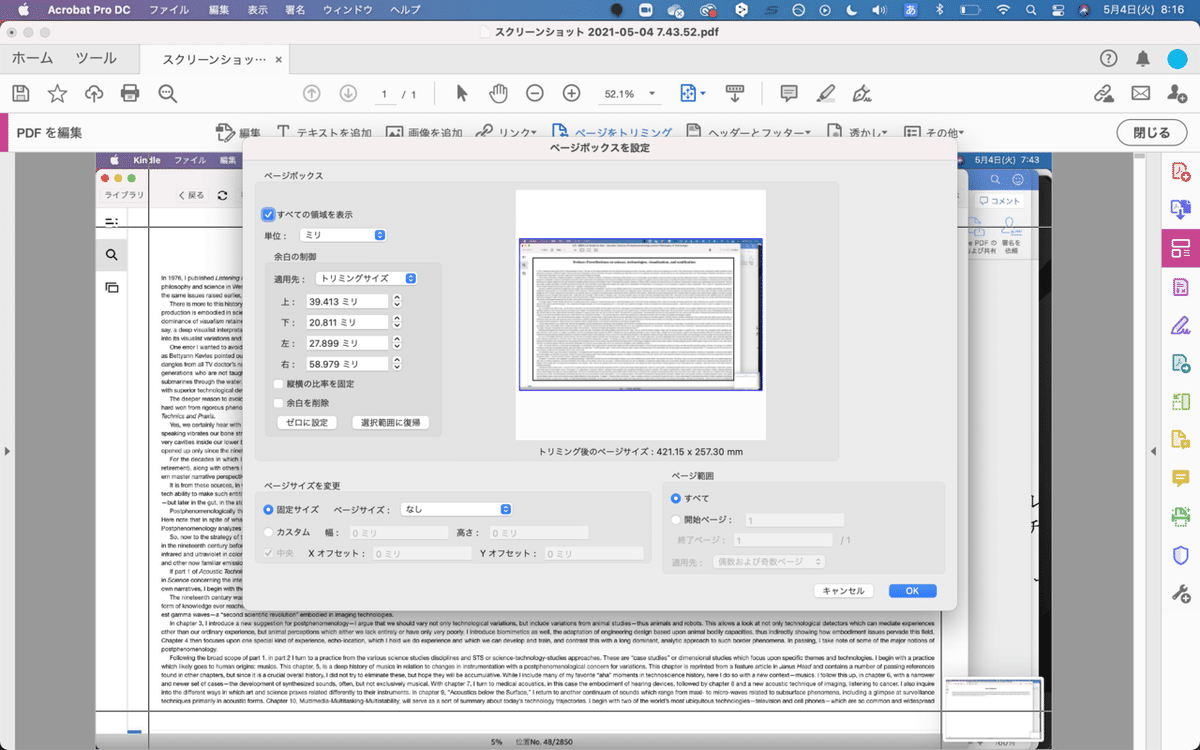Click the 左 margin value field
1200x750 pixels.
tap(348, 343)
